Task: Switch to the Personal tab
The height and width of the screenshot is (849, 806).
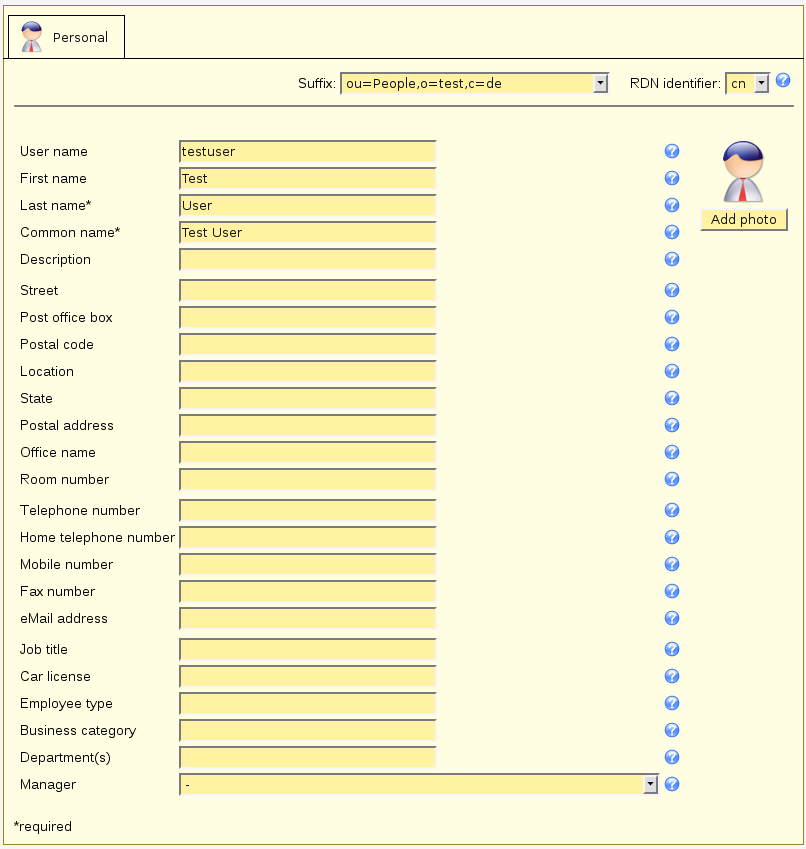Action: click(x=66, y=37)
